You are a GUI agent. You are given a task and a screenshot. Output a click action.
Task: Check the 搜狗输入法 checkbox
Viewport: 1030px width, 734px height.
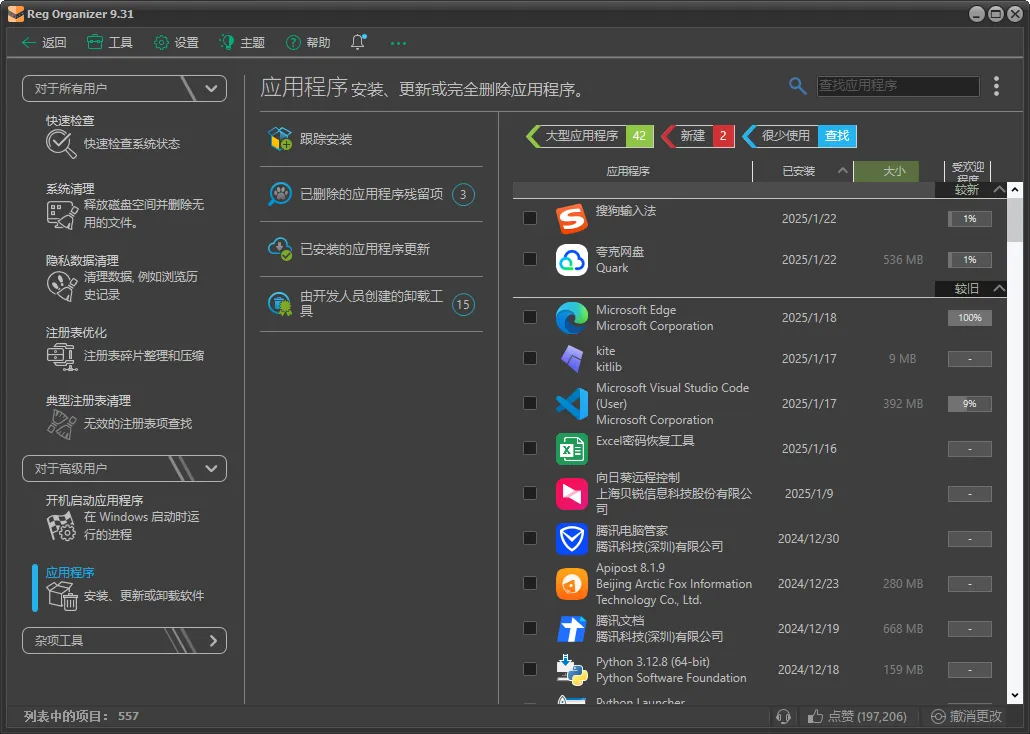(x=529, y=218)
